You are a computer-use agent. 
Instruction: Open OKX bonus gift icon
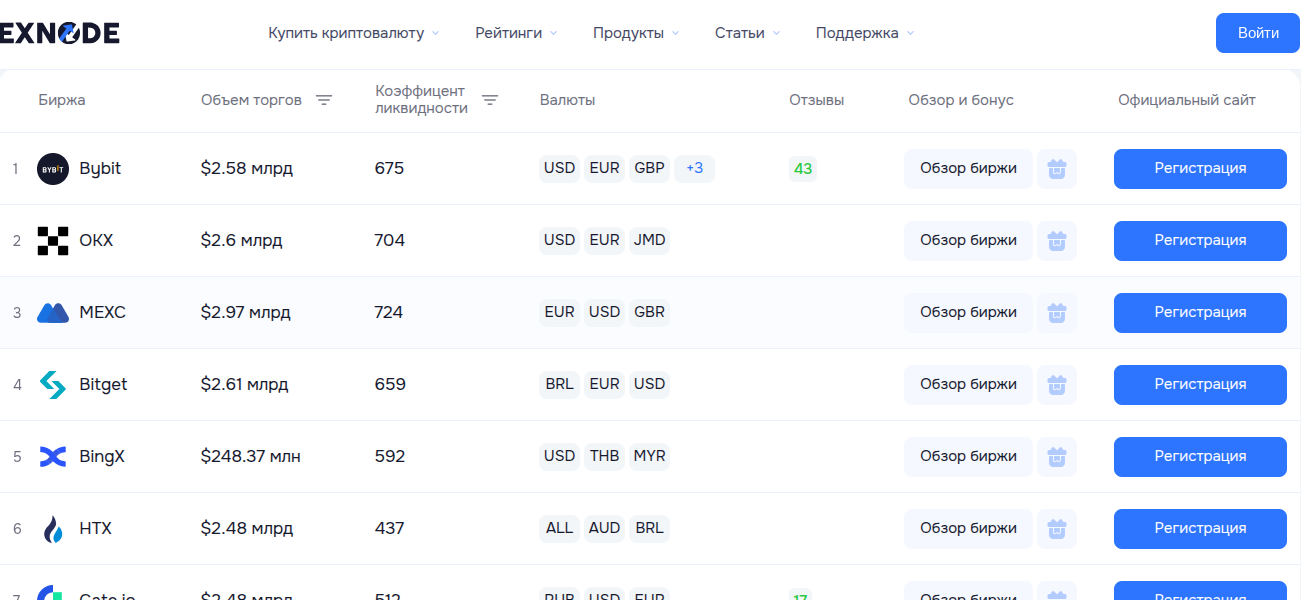click(1057, 241)
